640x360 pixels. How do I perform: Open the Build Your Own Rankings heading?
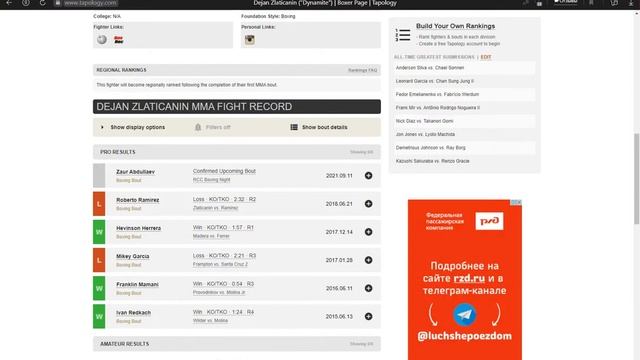(456, 26)
